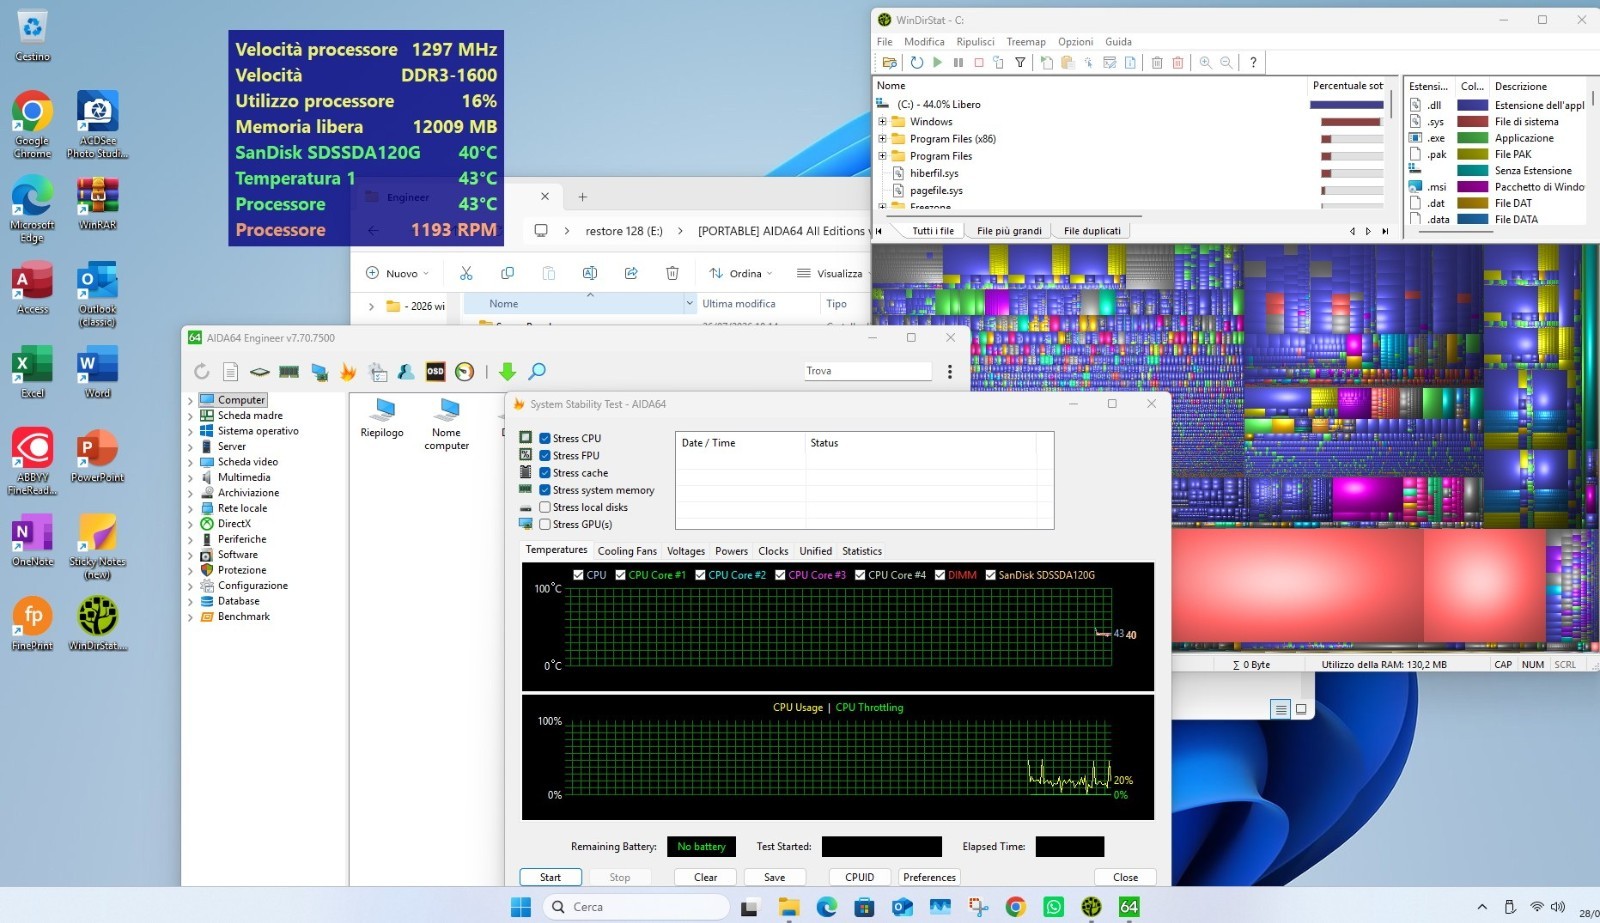
Task: Toggle the CPU Core #3 graph checkbox
Action: [780, 575]
